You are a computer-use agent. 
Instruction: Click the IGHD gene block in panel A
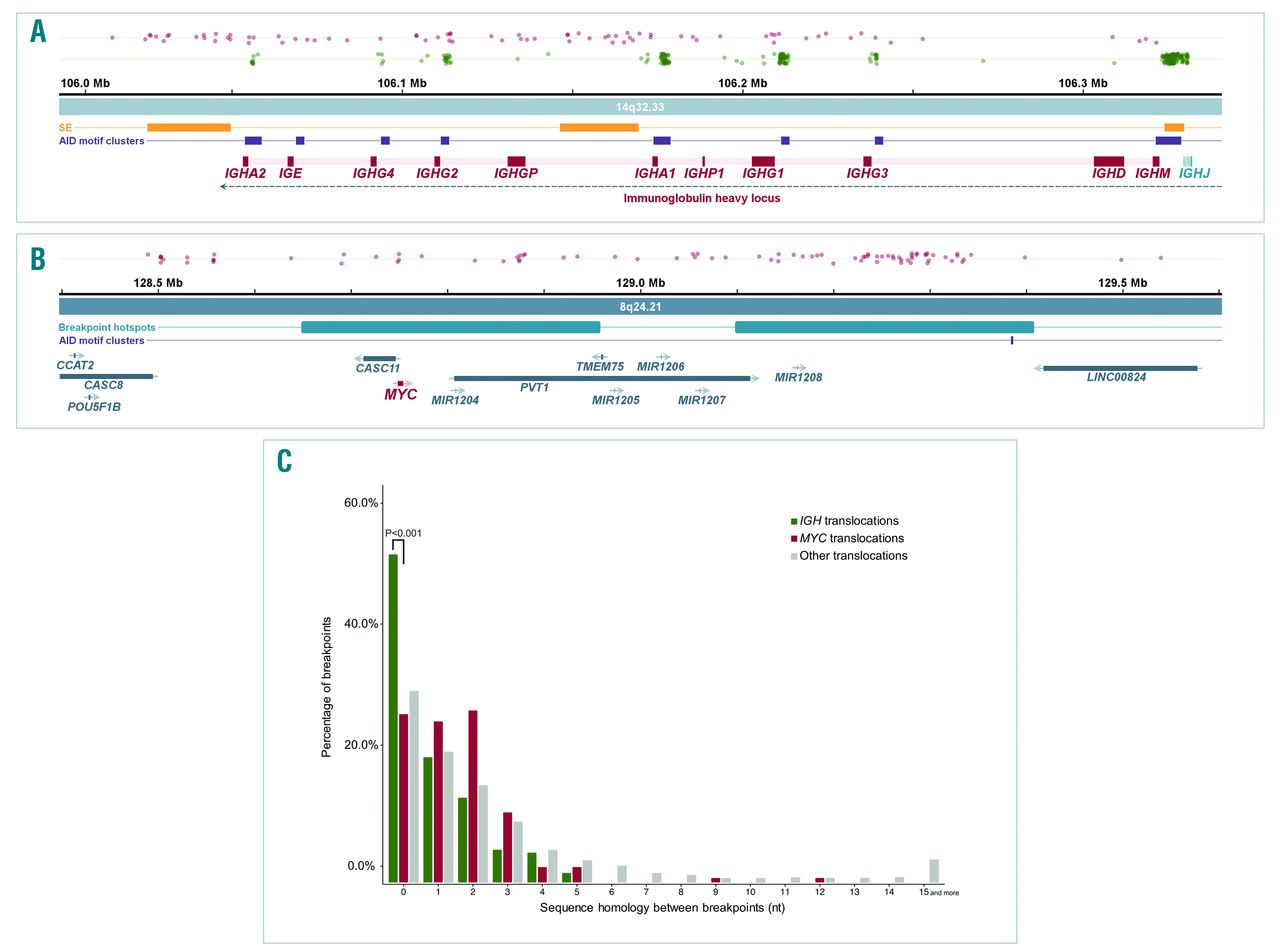point(1108,161)
